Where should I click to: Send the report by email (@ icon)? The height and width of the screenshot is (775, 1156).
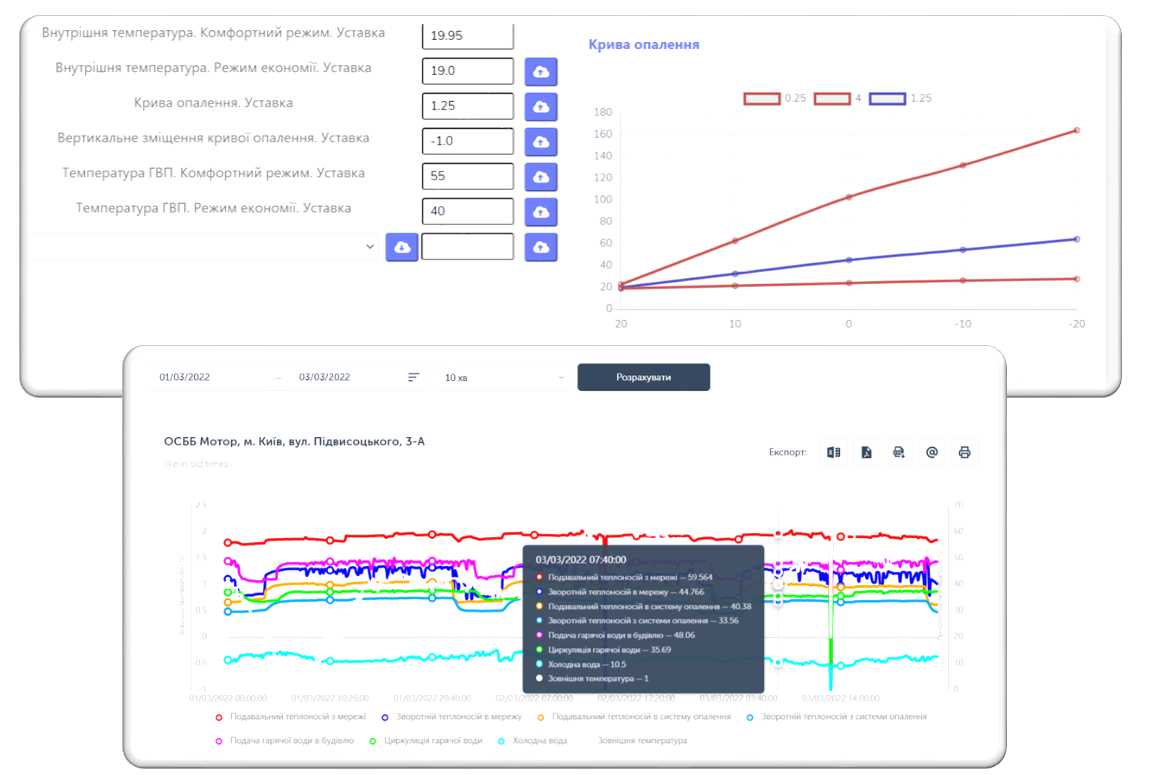pyautogui.click(x=931, y=453)
